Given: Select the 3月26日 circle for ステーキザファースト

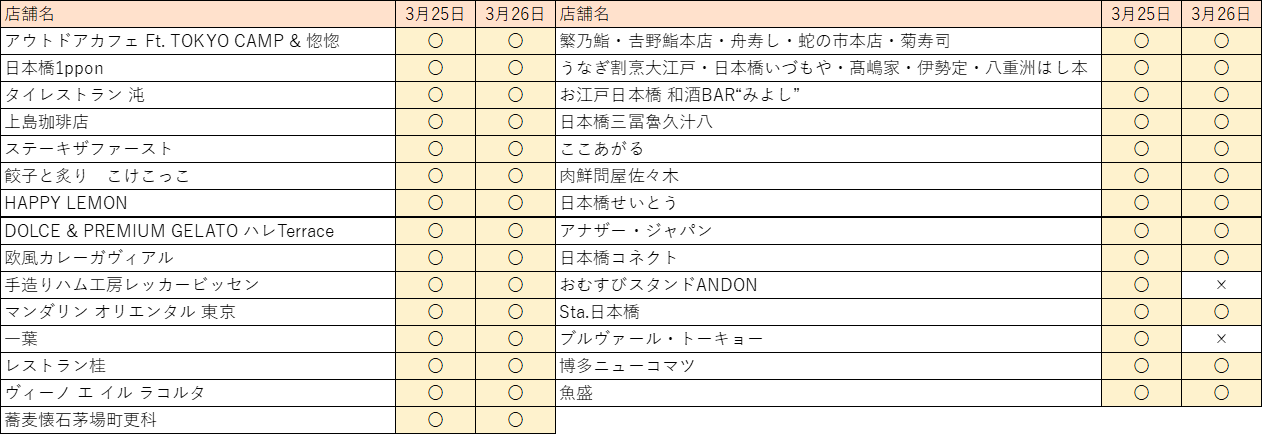Looking at the screenshot, I should pyautogui.click(x=516, y=149).
